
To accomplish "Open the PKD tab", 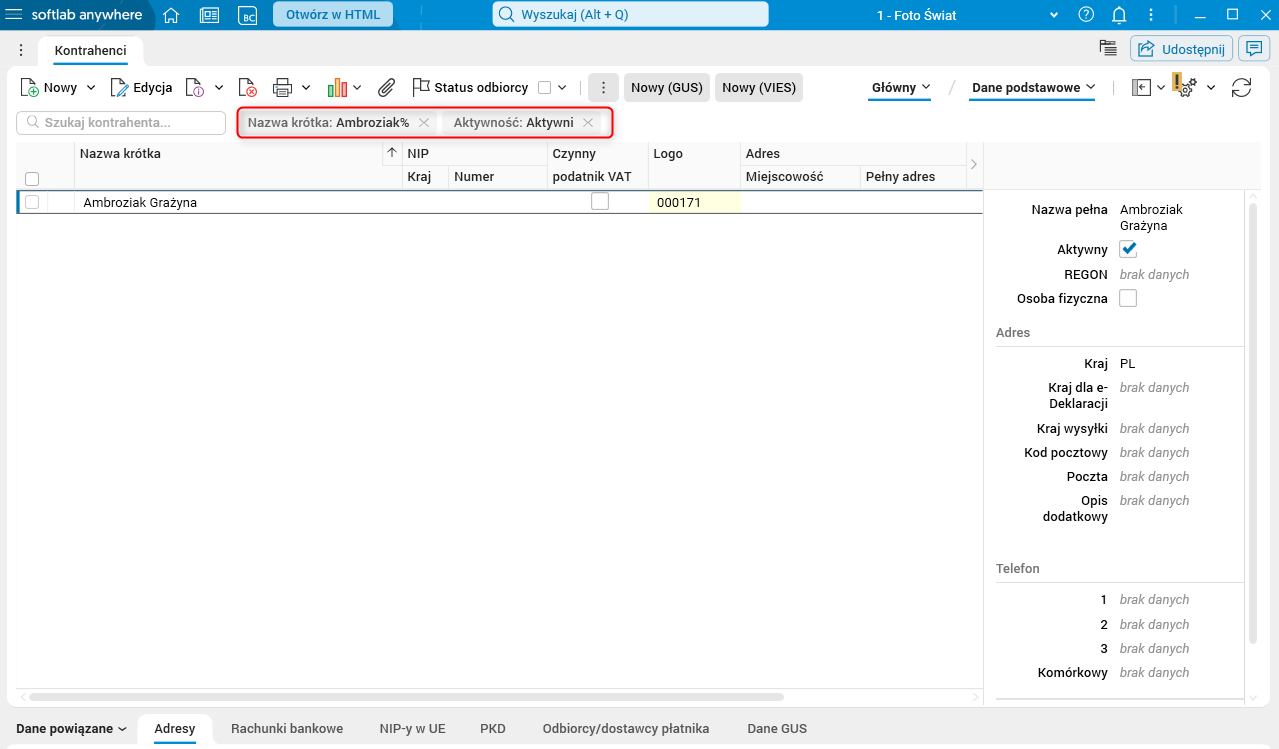I will (x=493, y=729).
